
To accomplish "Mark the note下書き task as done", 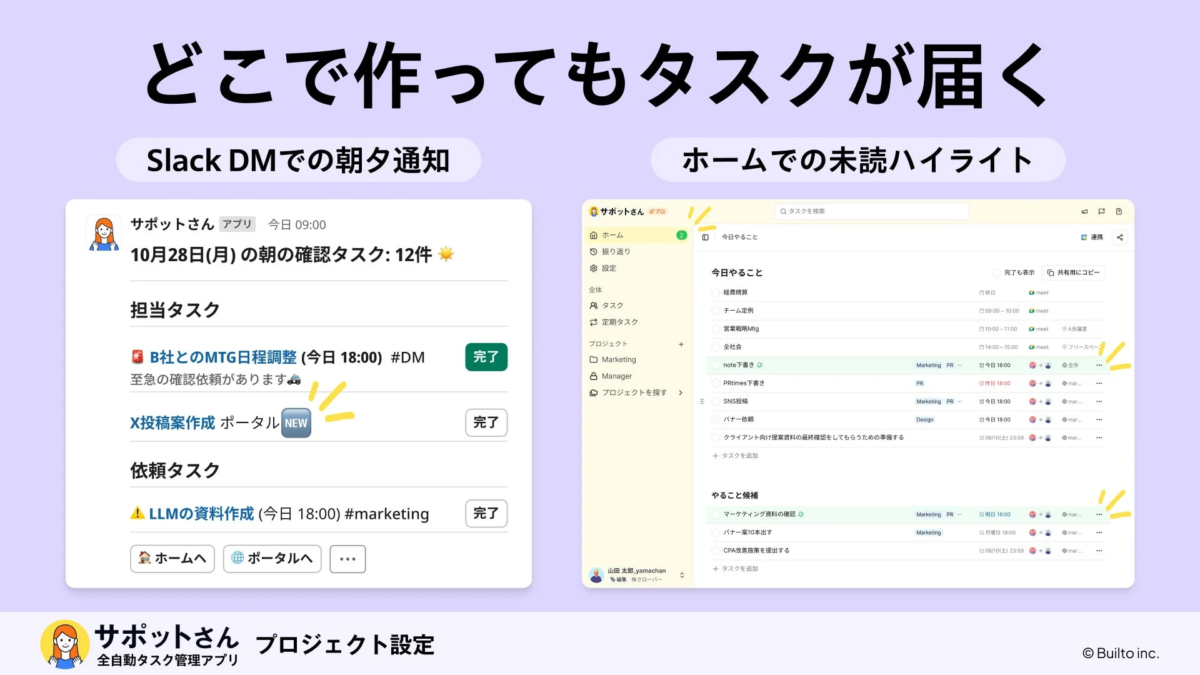I will pos(715,365).
